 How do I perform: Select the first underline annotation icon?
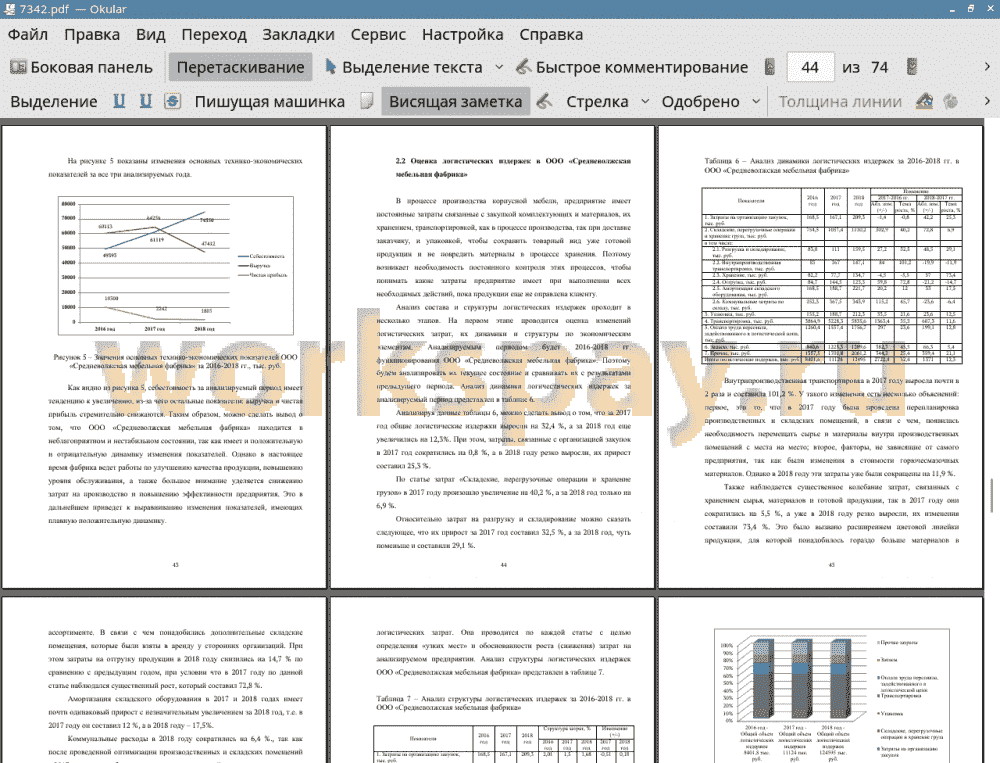coord(119,101)
